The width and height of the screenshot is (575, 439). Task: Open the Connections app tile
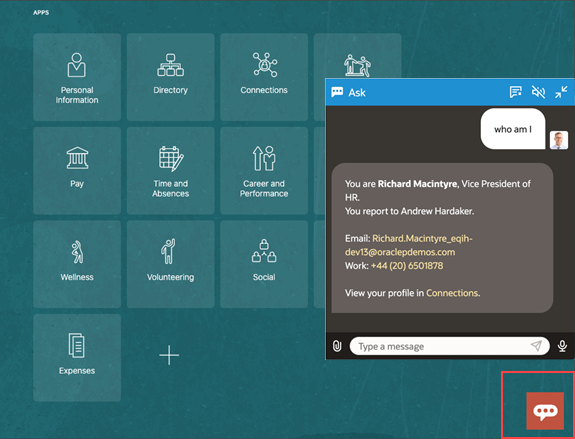[264, 77]
